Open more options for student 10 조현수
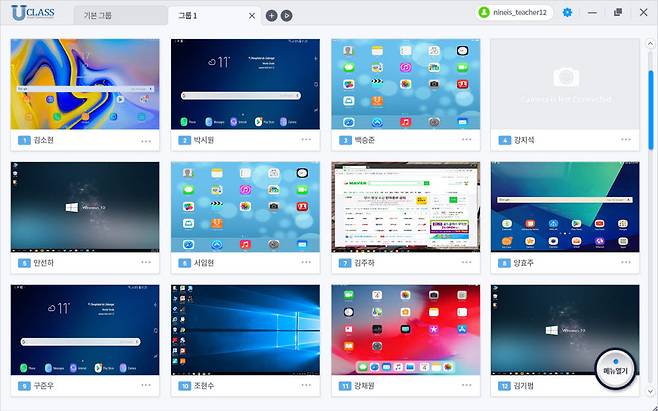The height and width of the screenshot is (411, 658). coord(306,385)
